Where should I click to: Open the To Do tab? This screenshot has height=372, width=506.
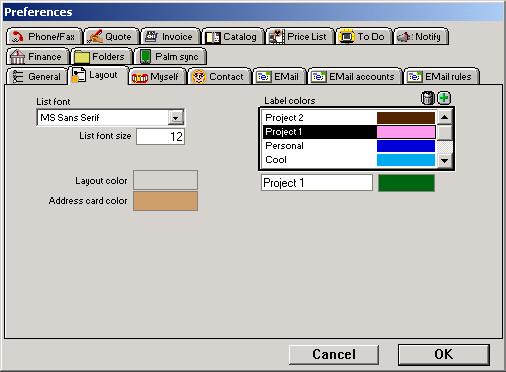click(x=364, y=36)
